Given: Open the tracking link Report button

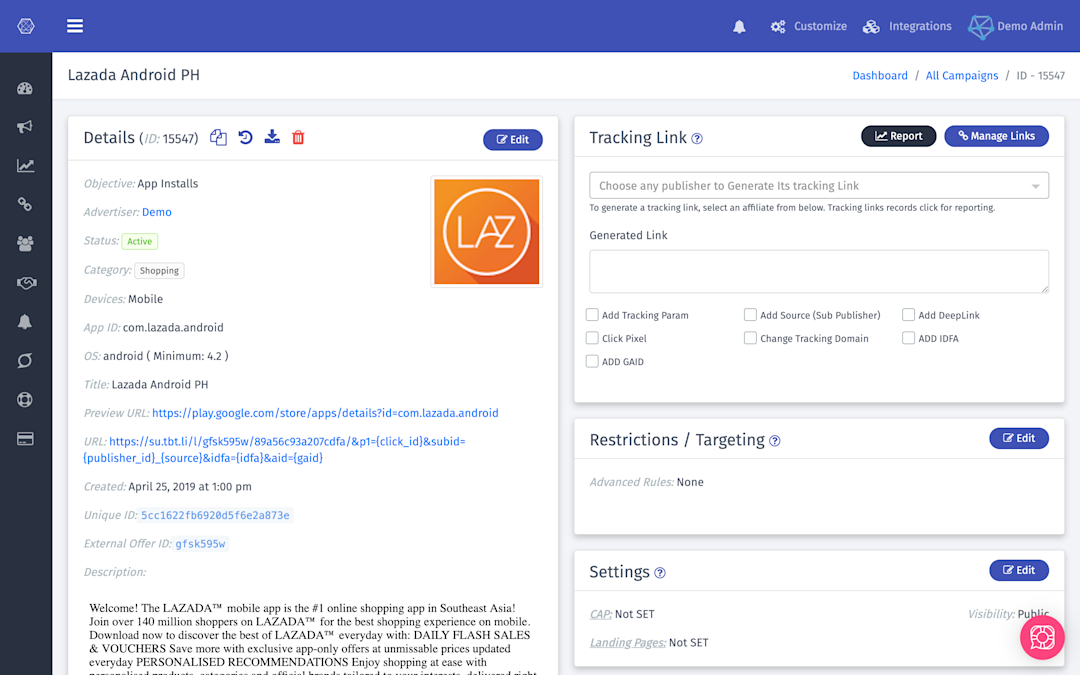Looking at the screenshot, I should tap(898, 136).
